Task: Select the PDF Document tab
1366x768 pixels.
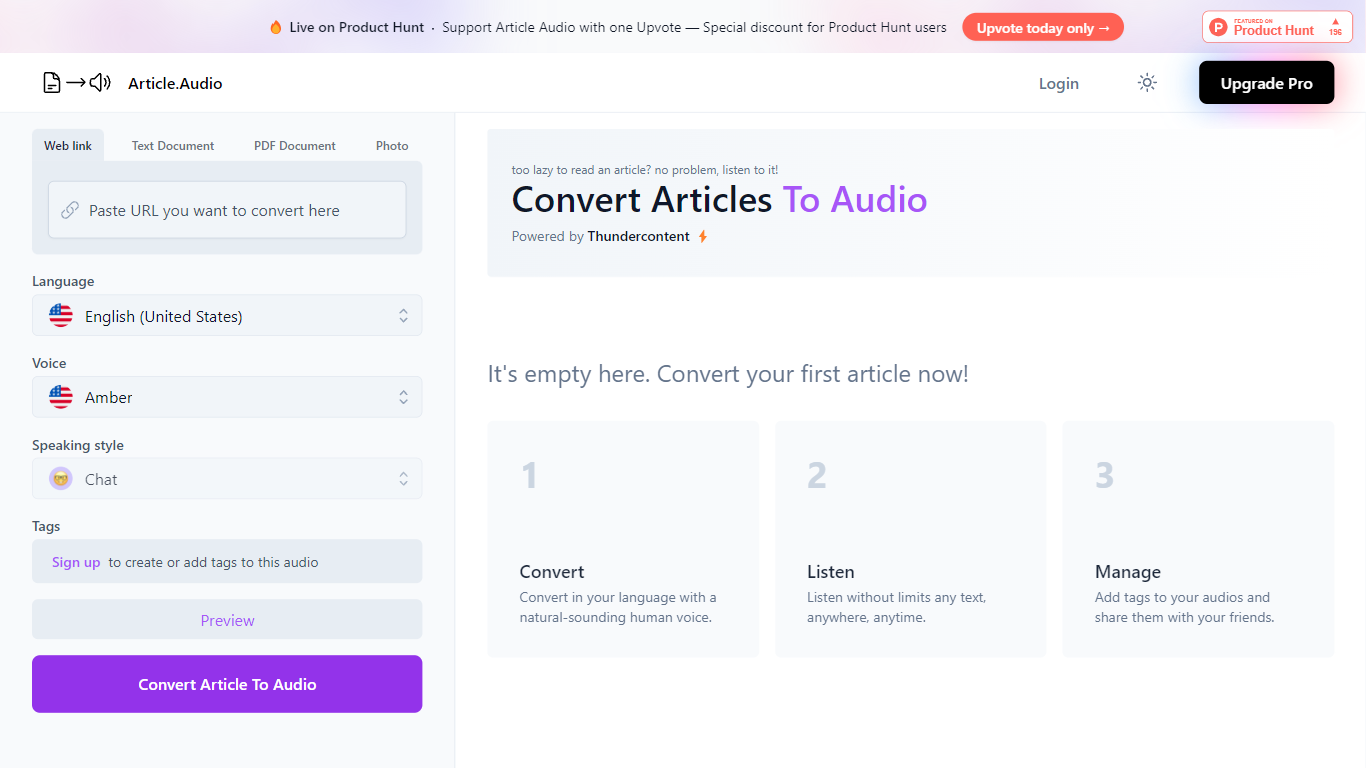Action: (295, 146)
